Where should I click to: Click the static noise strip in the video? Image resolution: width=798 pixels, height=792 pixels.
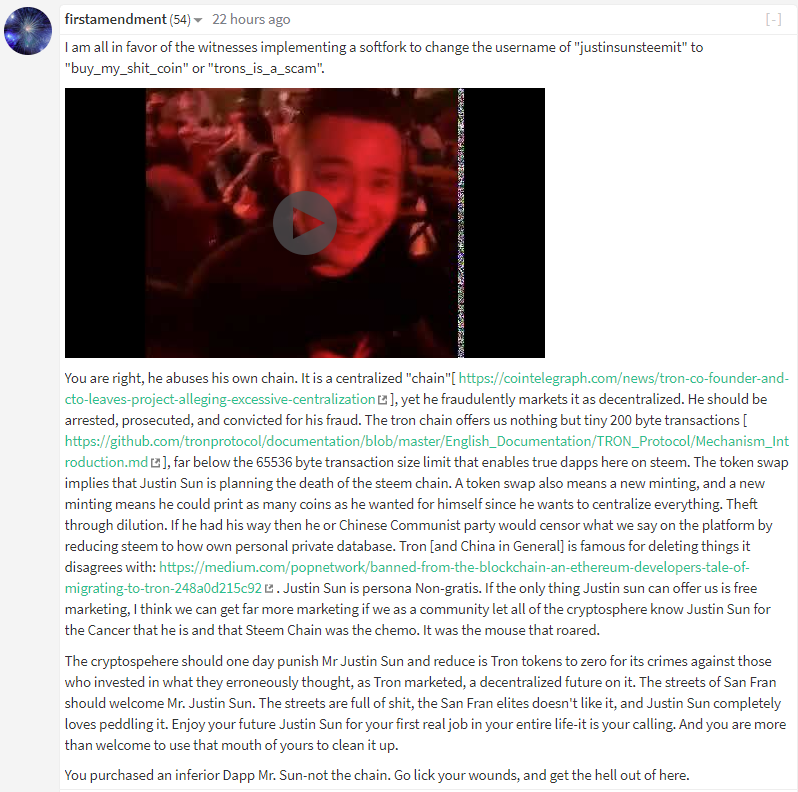(x=461, y=223)
